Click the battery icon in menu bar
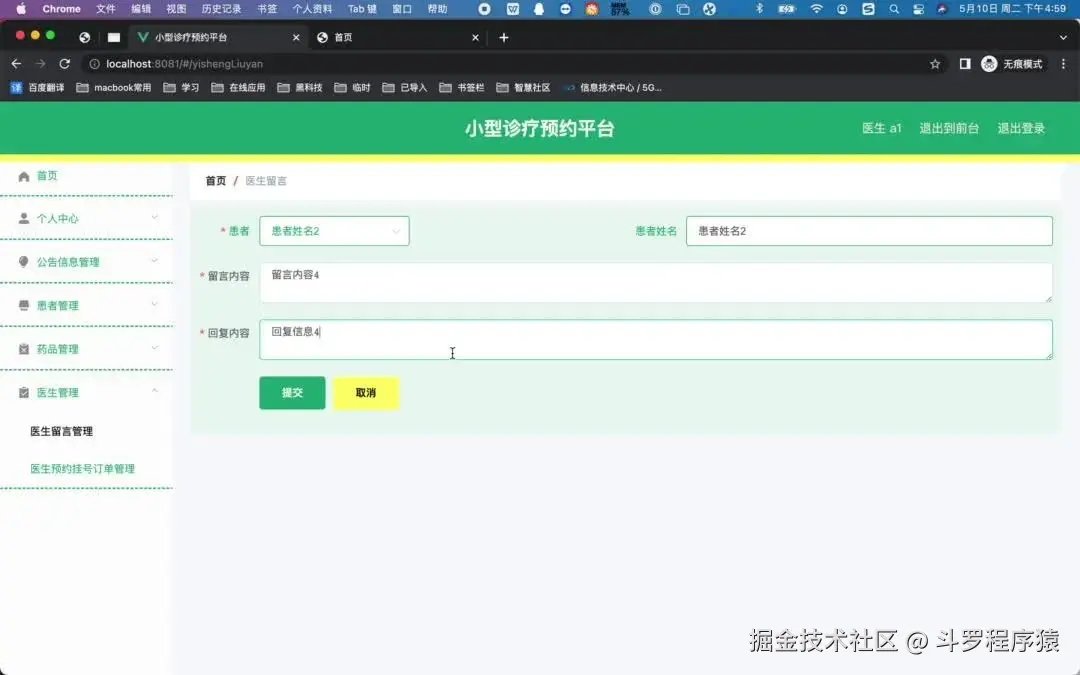 [x=787, y=9]
